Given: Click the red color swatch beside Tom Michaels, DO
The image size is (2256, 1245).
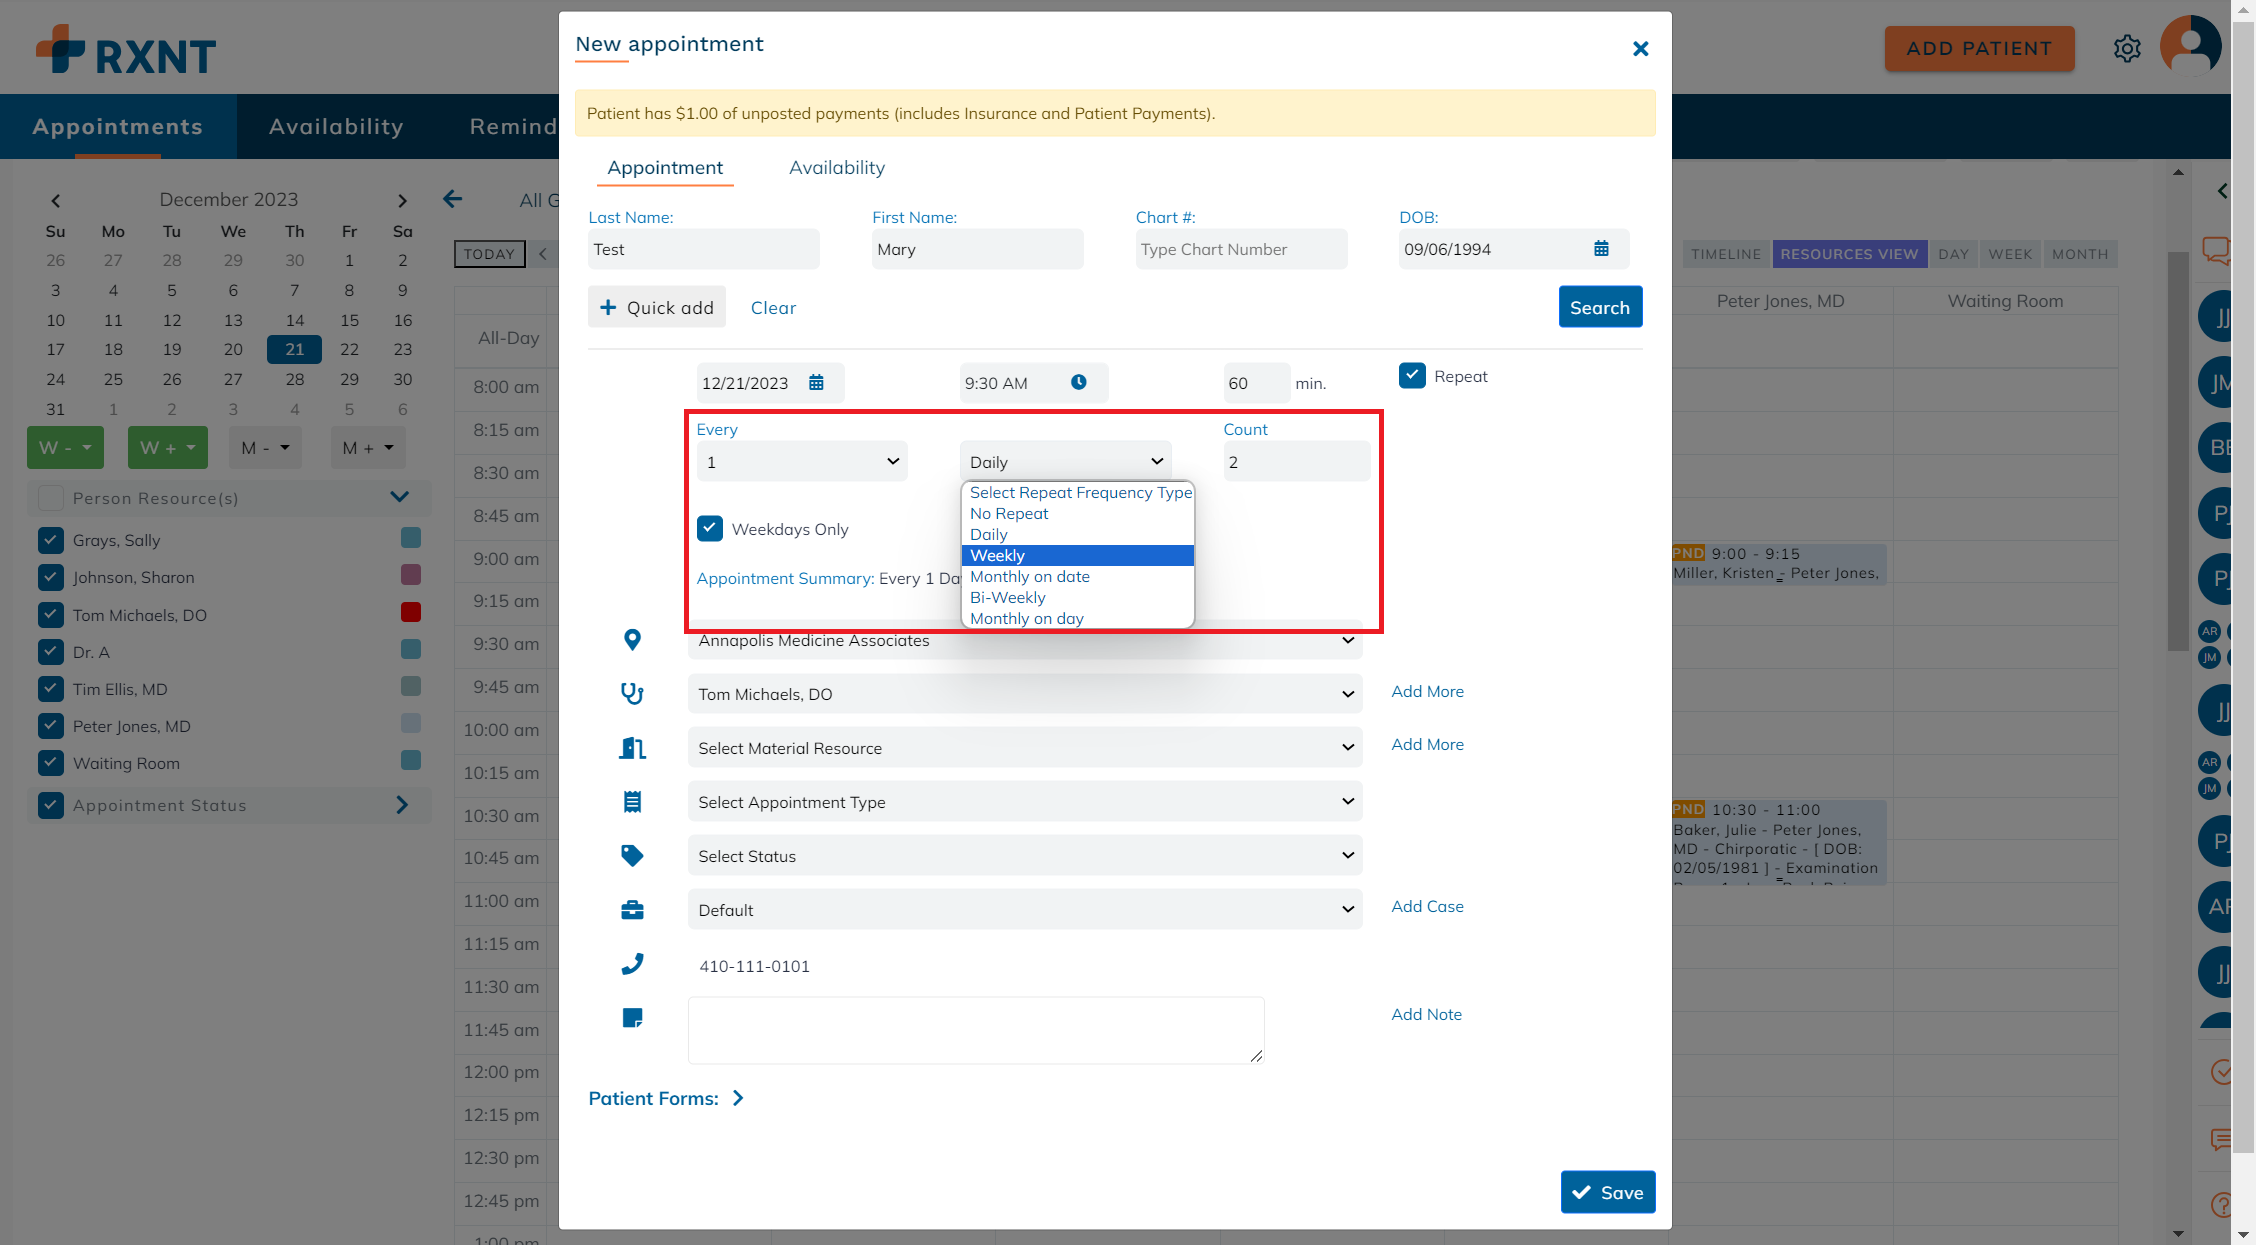Looking at the screenshot, I should pos(410,612).
